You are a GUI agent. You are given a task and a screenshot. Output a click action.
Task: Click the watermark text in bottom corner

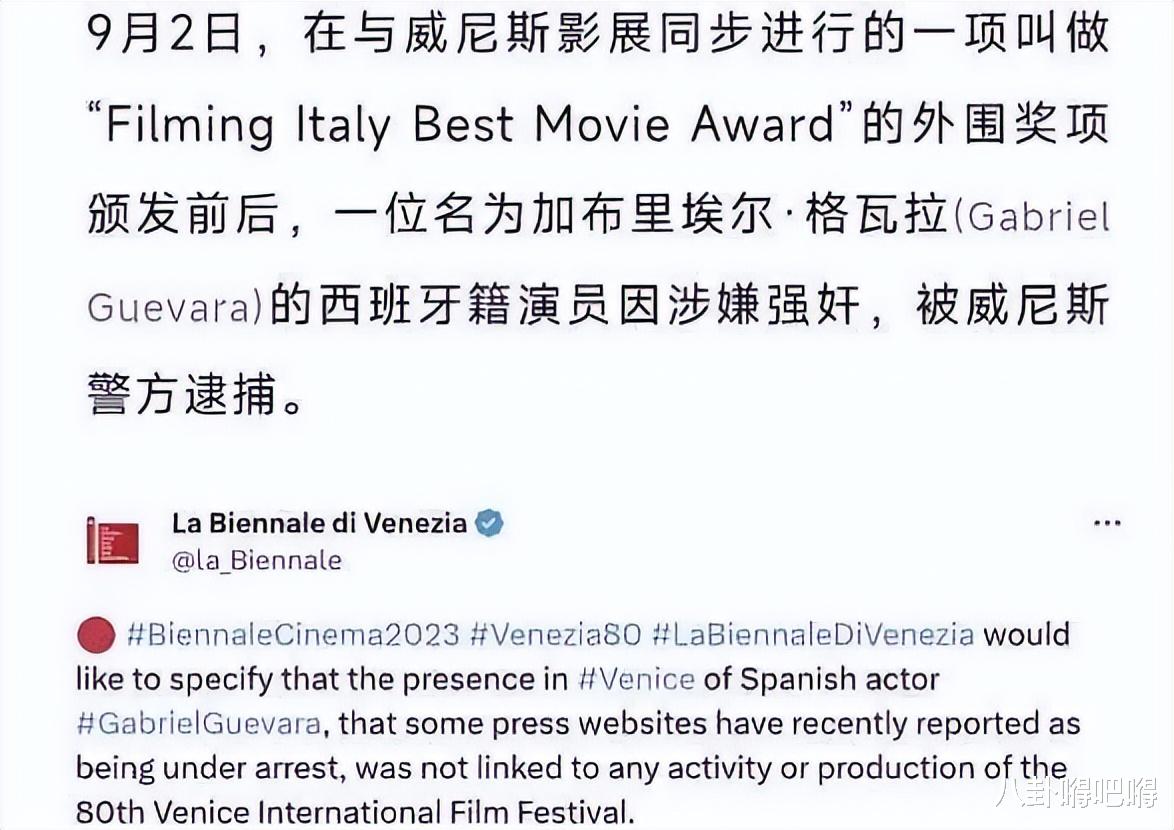(x=1075, y=793)
